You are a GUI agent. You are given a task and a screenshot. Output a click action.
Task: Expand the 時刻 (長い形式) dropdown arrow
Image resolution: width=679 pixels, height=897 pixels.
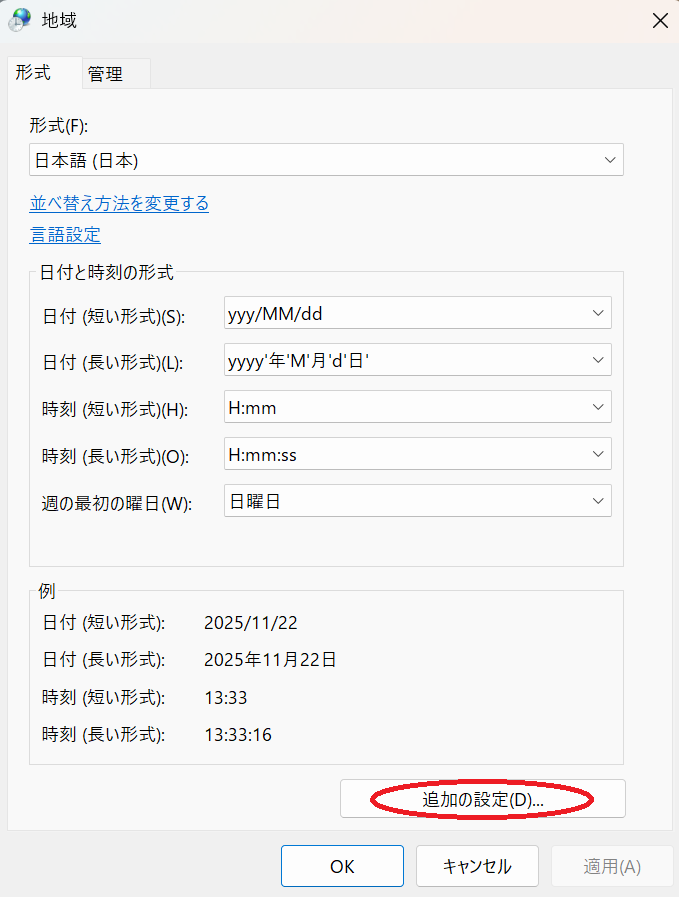[598, 454]
